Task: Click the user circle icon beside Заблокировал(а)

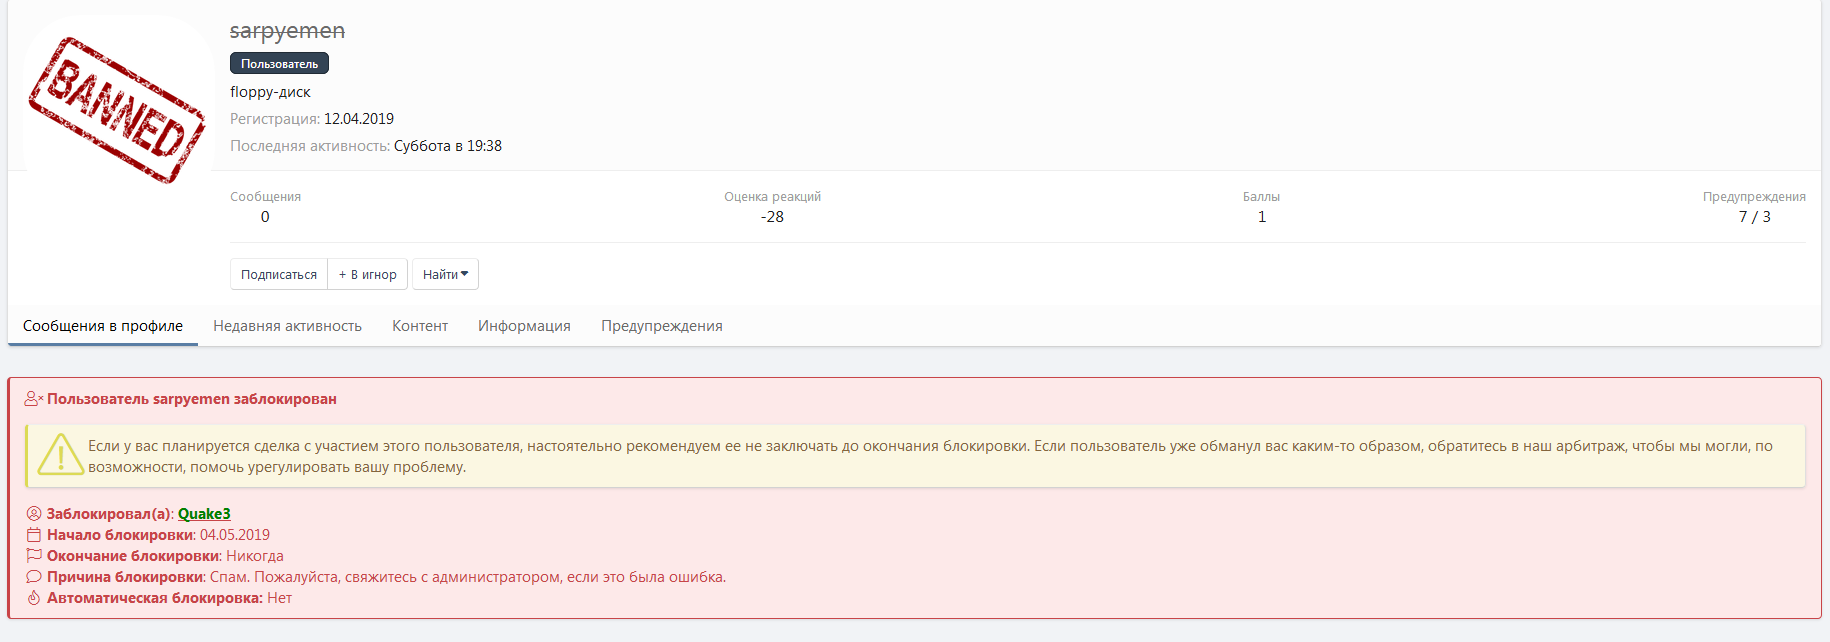Action: click(x=34, y=514)
